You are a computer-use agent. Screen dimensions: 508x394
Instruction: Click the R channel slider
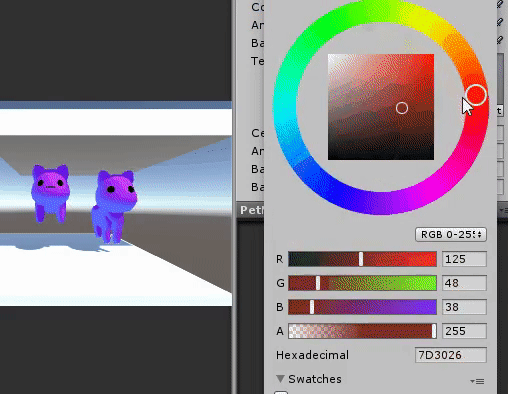point(362,259)
